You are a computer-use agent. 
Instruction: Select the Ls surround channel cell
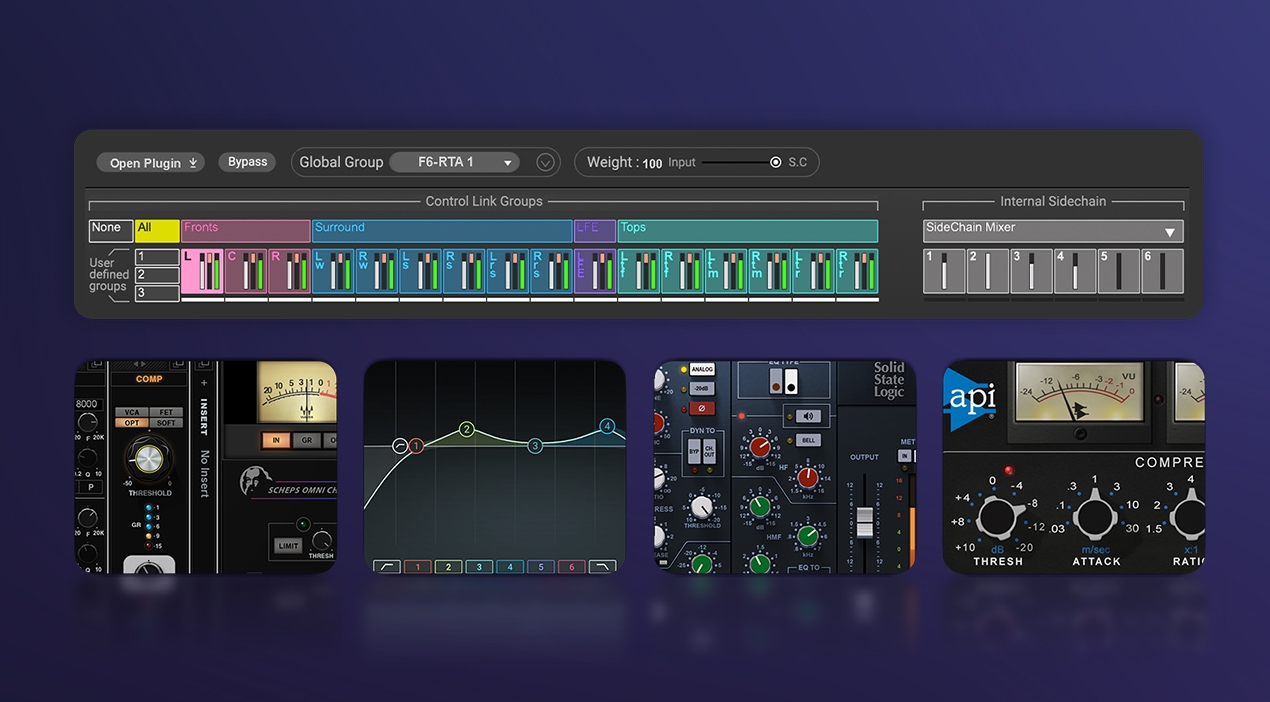click(420, 271)
